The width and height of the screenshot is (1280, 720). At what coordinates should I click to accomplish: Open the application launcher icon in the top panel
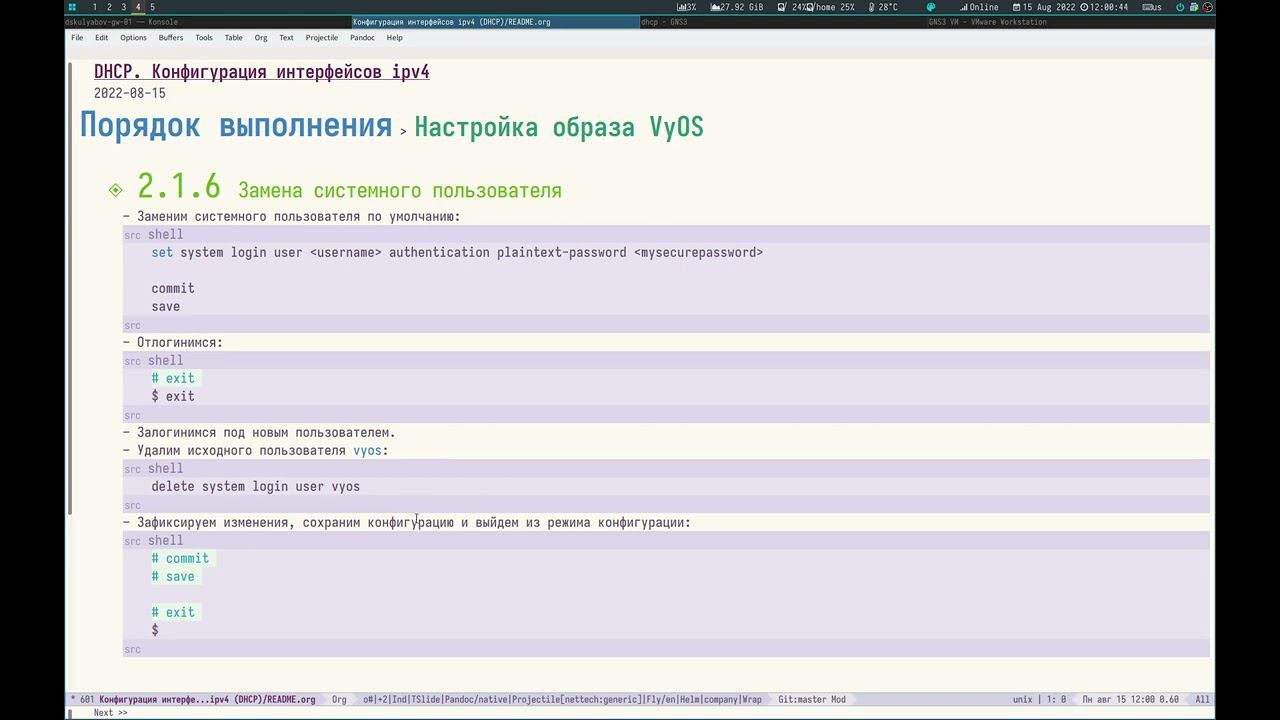point(72,7)
